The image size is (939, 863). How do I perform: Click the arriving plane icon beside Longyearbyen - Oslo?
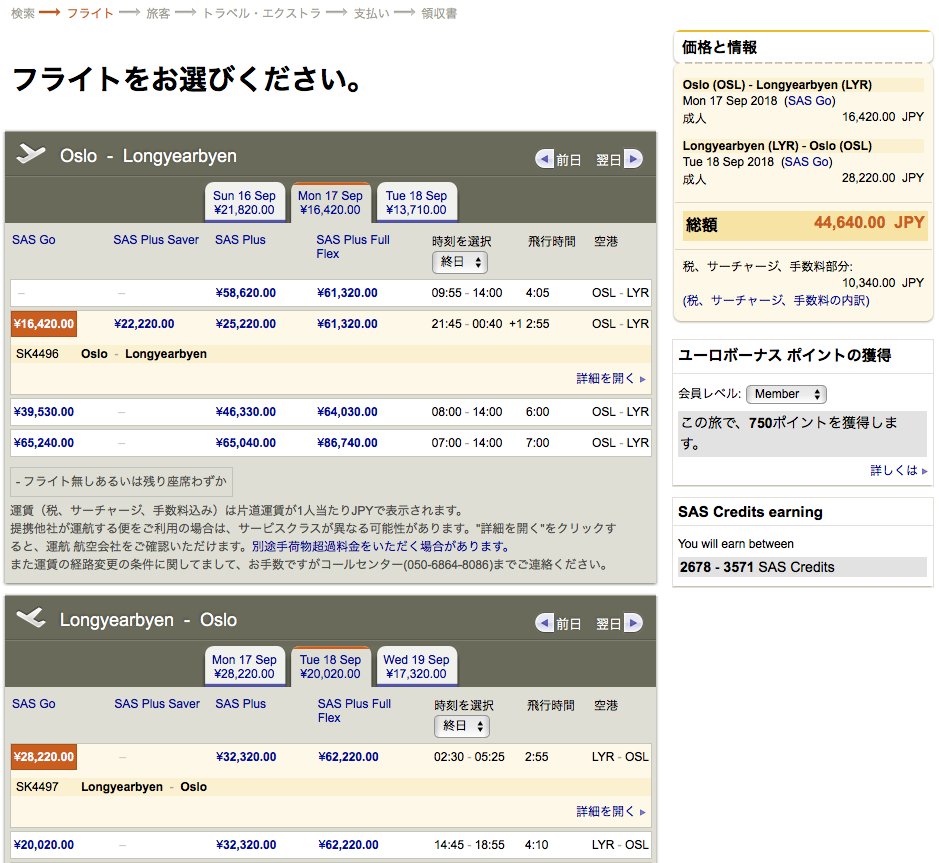[31, 617]
